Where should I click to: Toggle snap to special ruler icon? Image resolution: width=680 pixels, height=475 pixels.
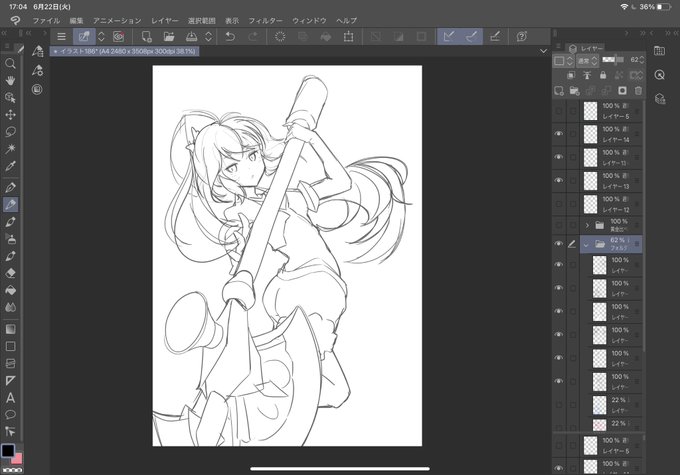[471, 36]
